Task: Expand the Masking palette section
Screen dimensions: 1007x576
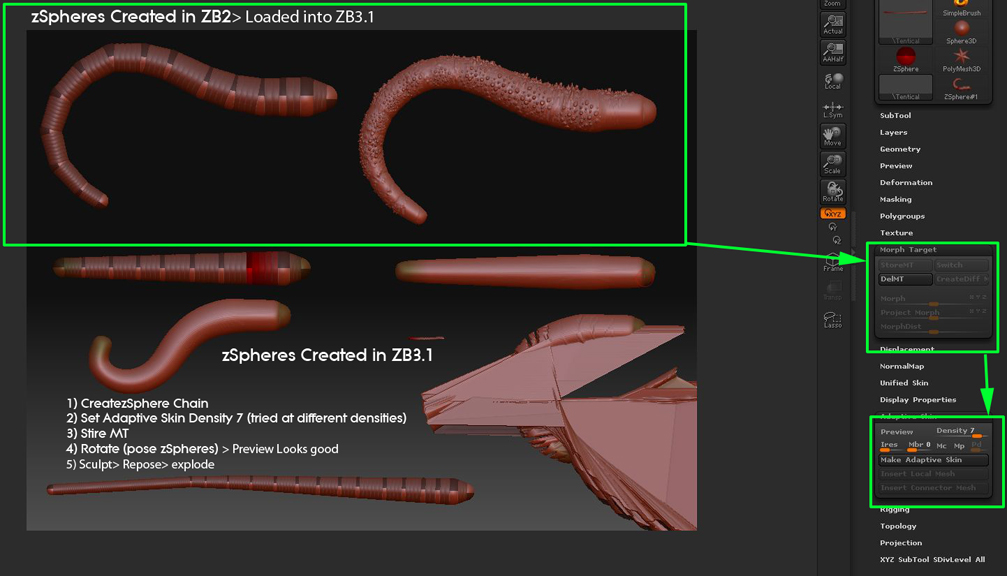Action: pyautogui.click(x=895, y=199)
